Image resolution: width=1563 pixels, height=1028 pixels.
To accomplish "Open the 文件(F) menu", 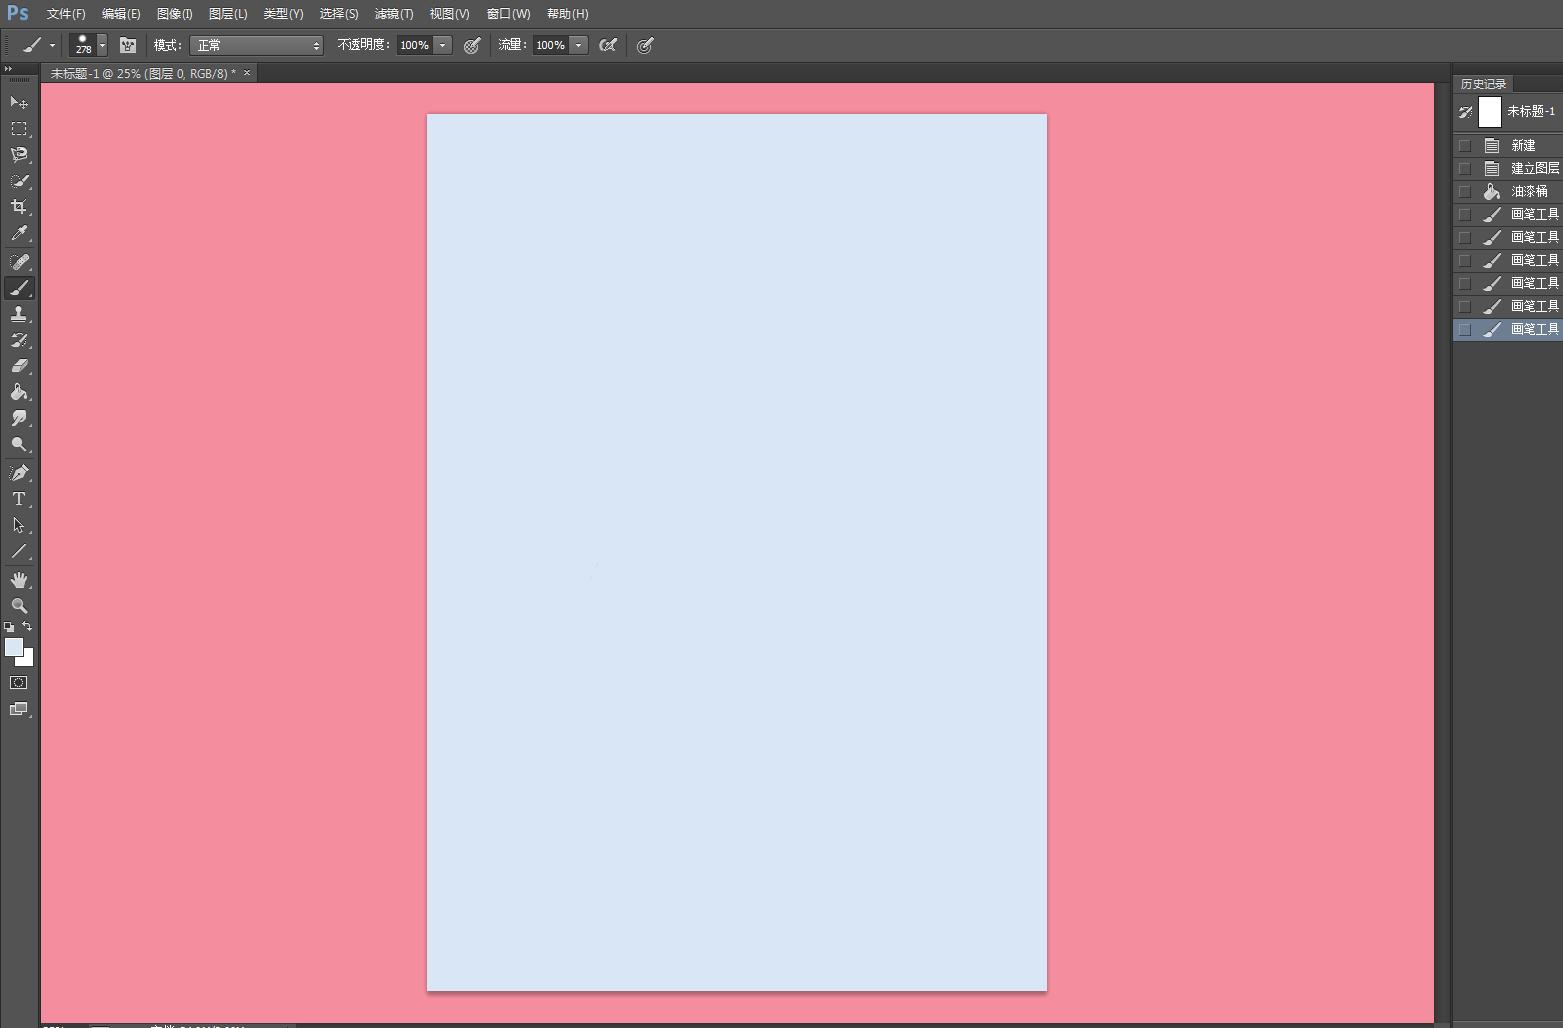I will pyautogui.click(x=66, y=14).
